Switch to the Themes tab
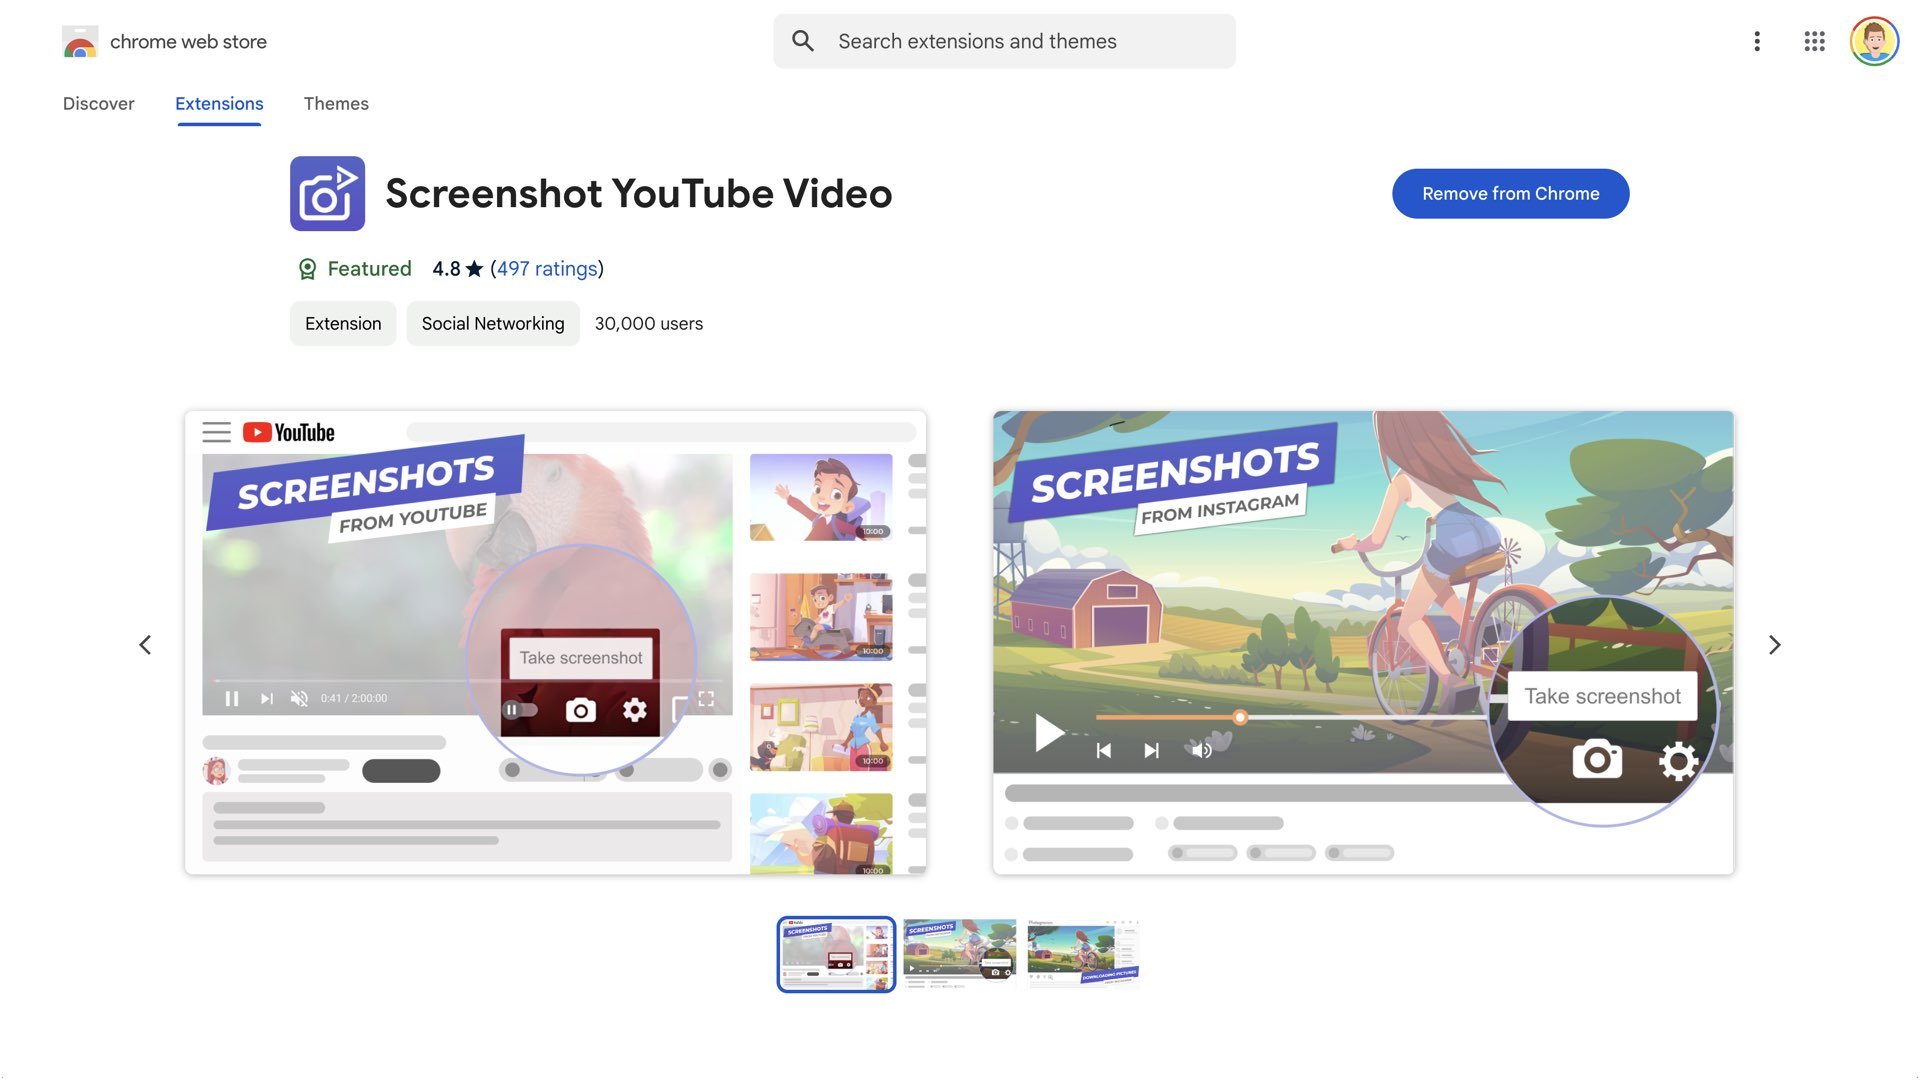The height and width of the screenshot is (1080, 1920). (x=336, y=104)
